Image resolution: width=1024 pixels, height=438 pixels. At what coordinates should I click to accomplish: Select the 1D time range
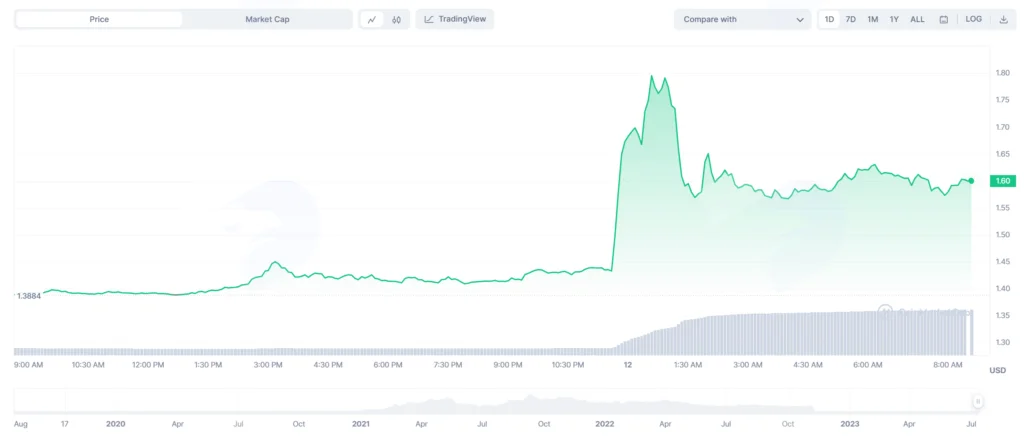[829, 20]
